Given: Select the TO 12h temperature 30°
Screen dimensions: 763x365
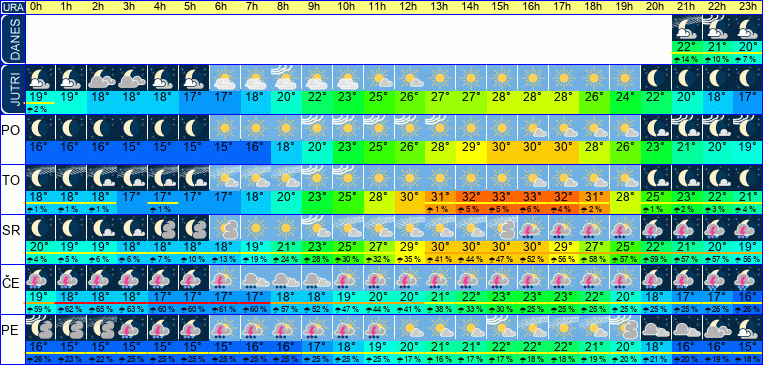Looking at the screenshot, I should pos(409,197).
